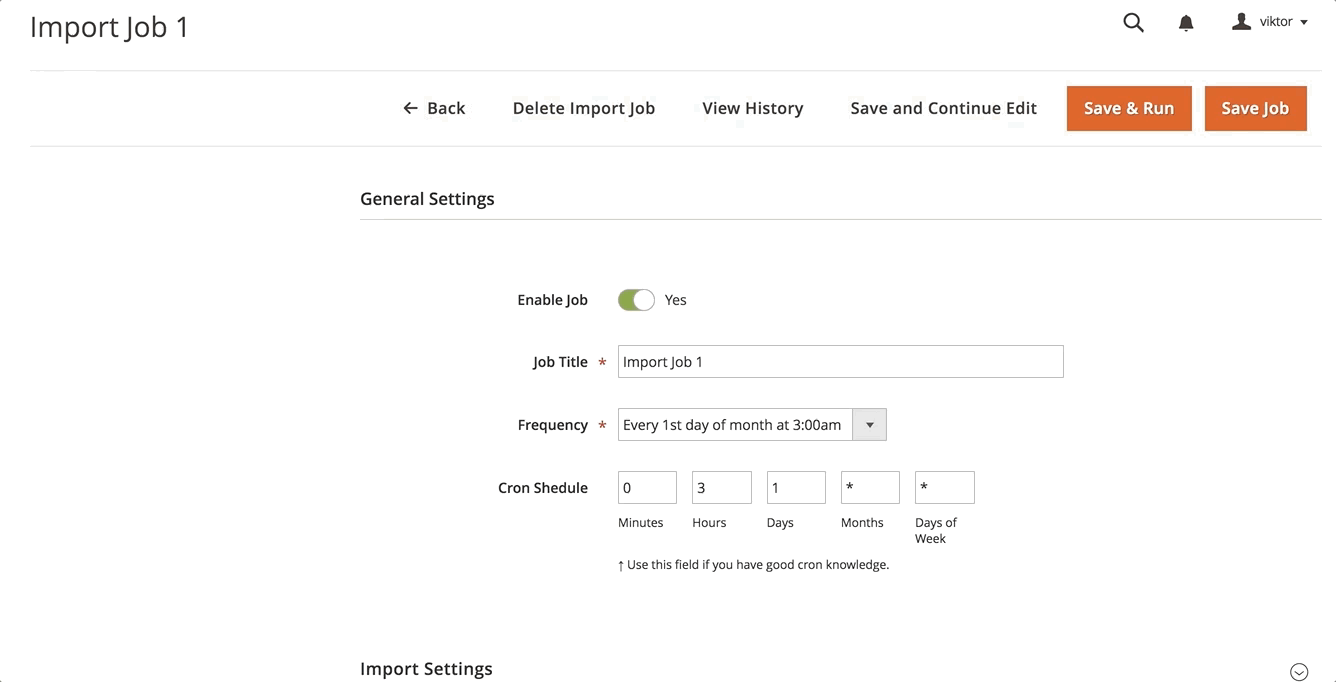This screenshot has height=682, width=1336.
Task: Click Delete Import Job
Action: (x=584, y=108)
